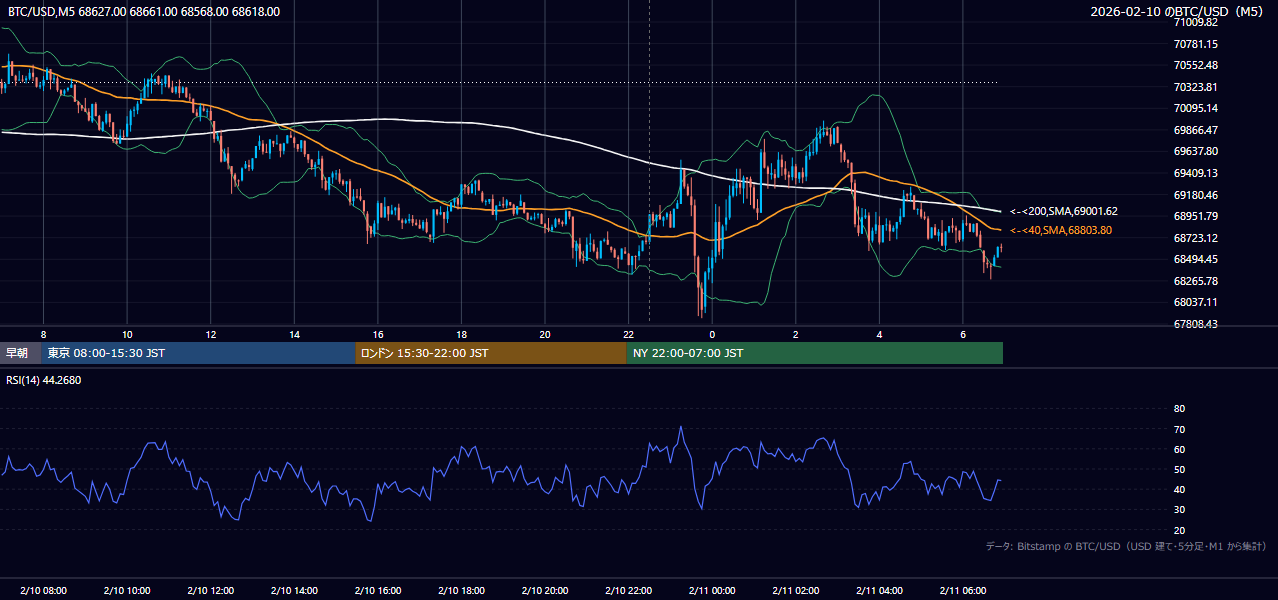Click the 70781.15 price axis label

[x=1196, y=44]
